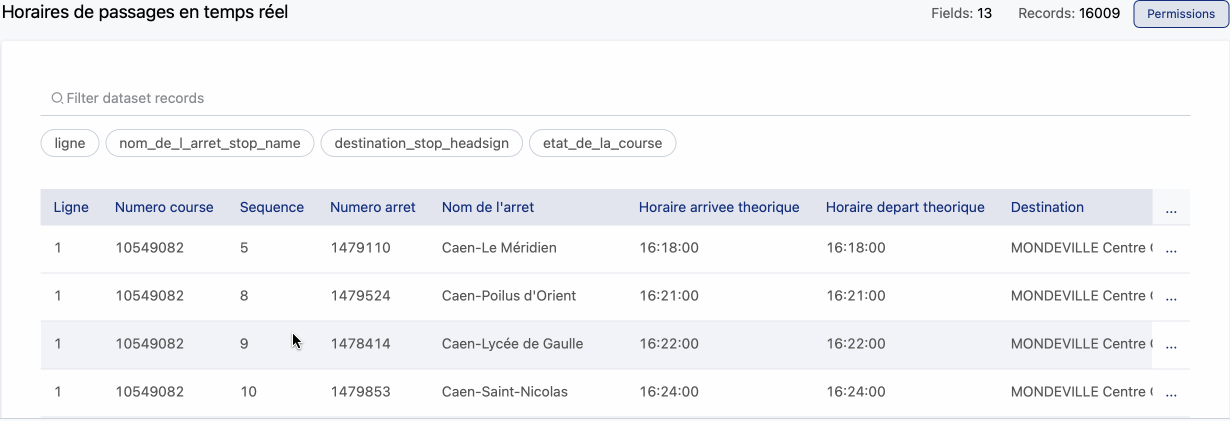Sort by Nom de l'arret header
The width and height of the screenshot is (1230, 421).
488,207
